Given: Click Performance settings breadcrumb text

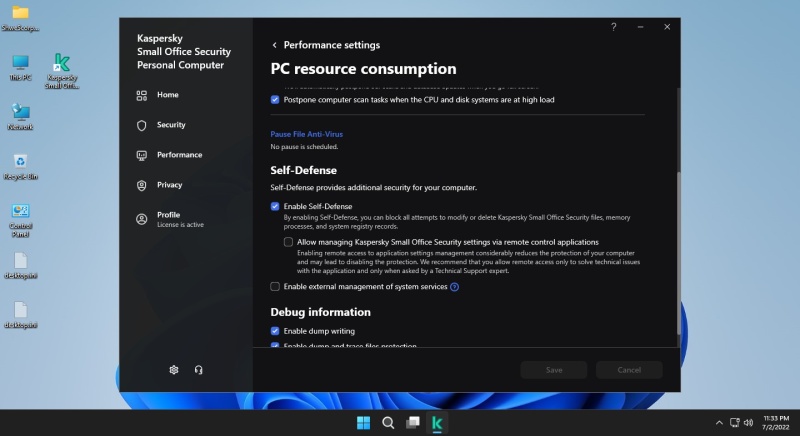Looking at the screenshot, I should [332, 45].
